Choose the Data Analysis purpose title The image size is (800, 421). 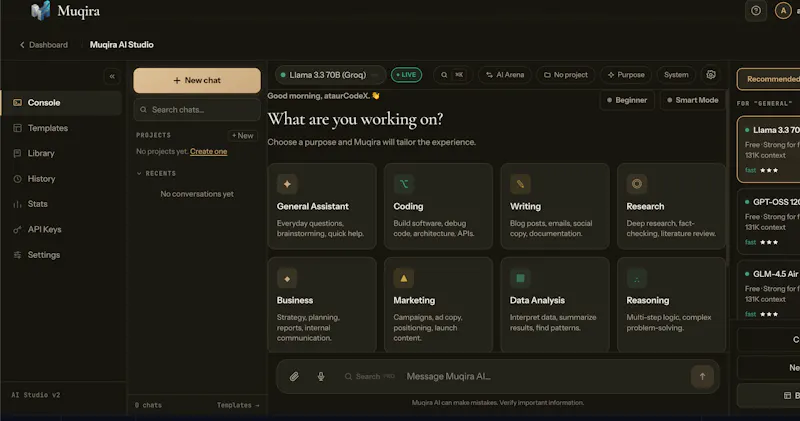(x=537, y=301)
